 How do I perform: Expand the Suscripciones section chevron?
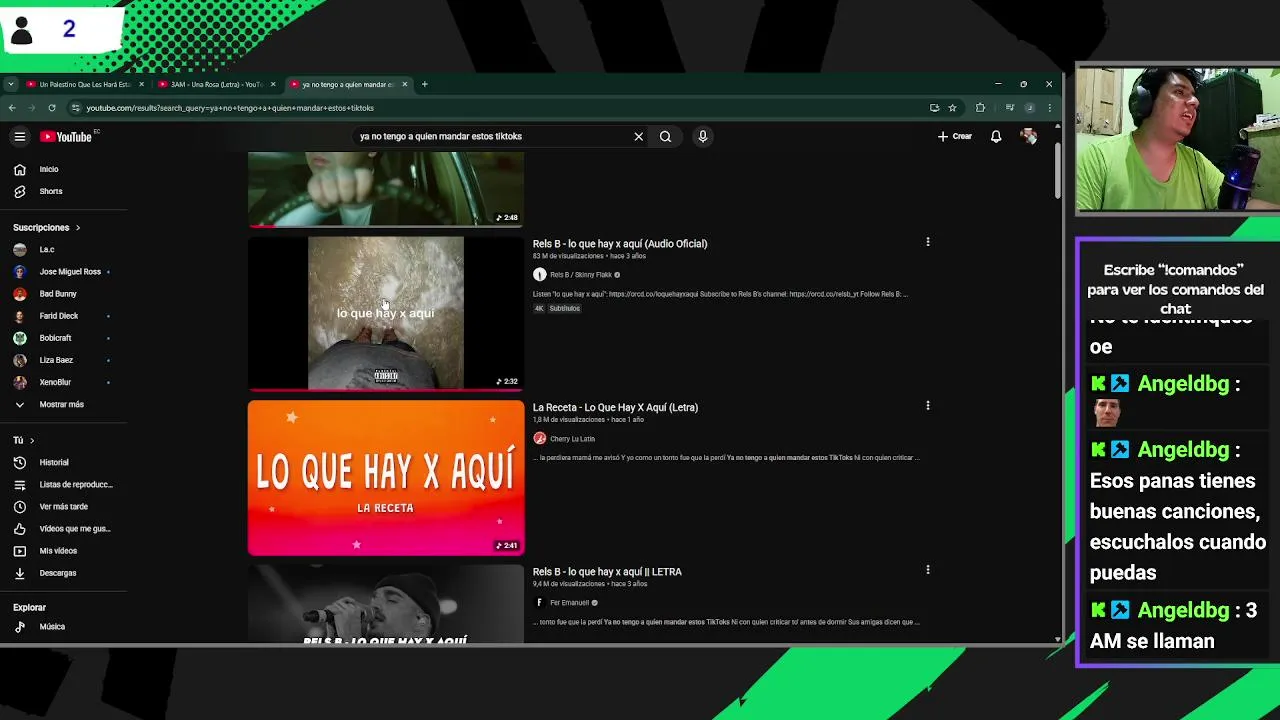pos(78,228)
